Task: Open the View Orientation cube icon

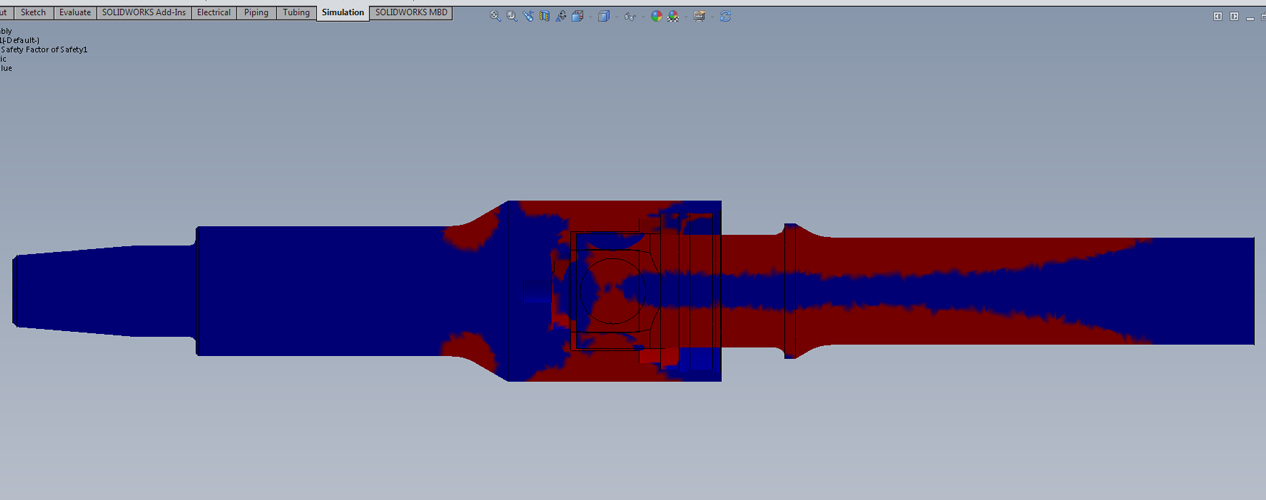Action: (x=577, y=16)
